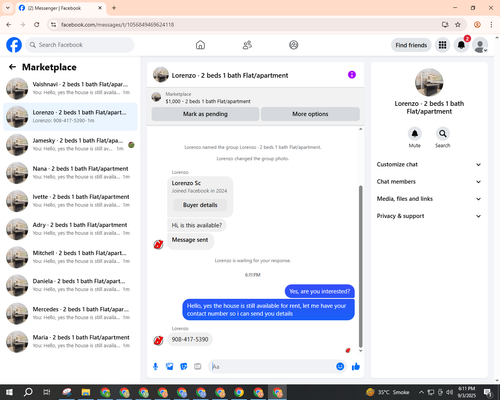The height and width of the screenshot is (400, 500).
Task: Open File Explorer on taskbar
Action: click(86, 392)
